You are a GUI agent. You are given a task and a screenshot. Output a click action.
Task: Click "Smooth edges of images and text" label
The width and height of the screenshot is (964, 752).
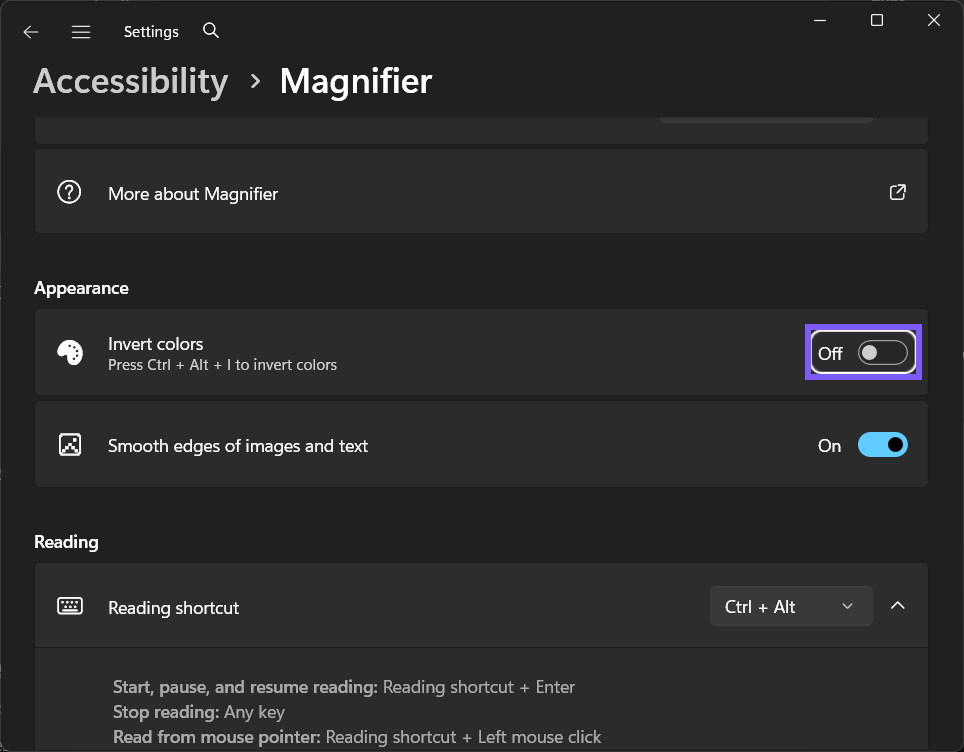coord(238,446)
